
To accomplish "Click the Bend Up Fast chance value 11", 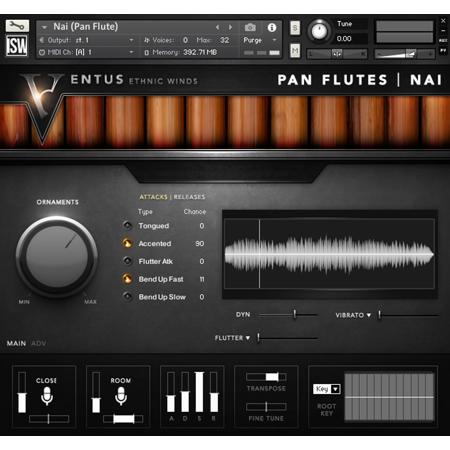I will pyautogui.click(x=202, y=279).
